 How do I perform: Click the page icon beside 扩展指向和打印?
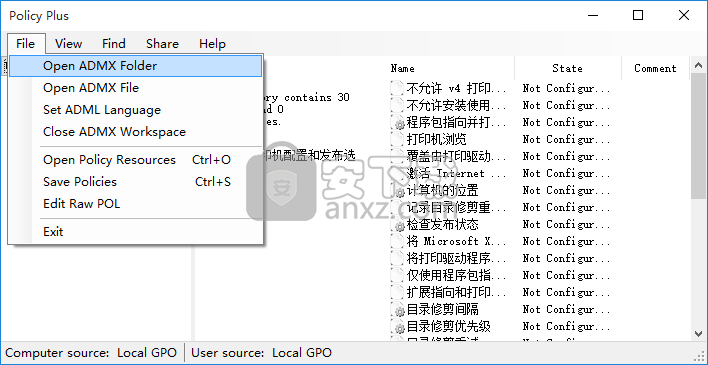click(398, 292)
